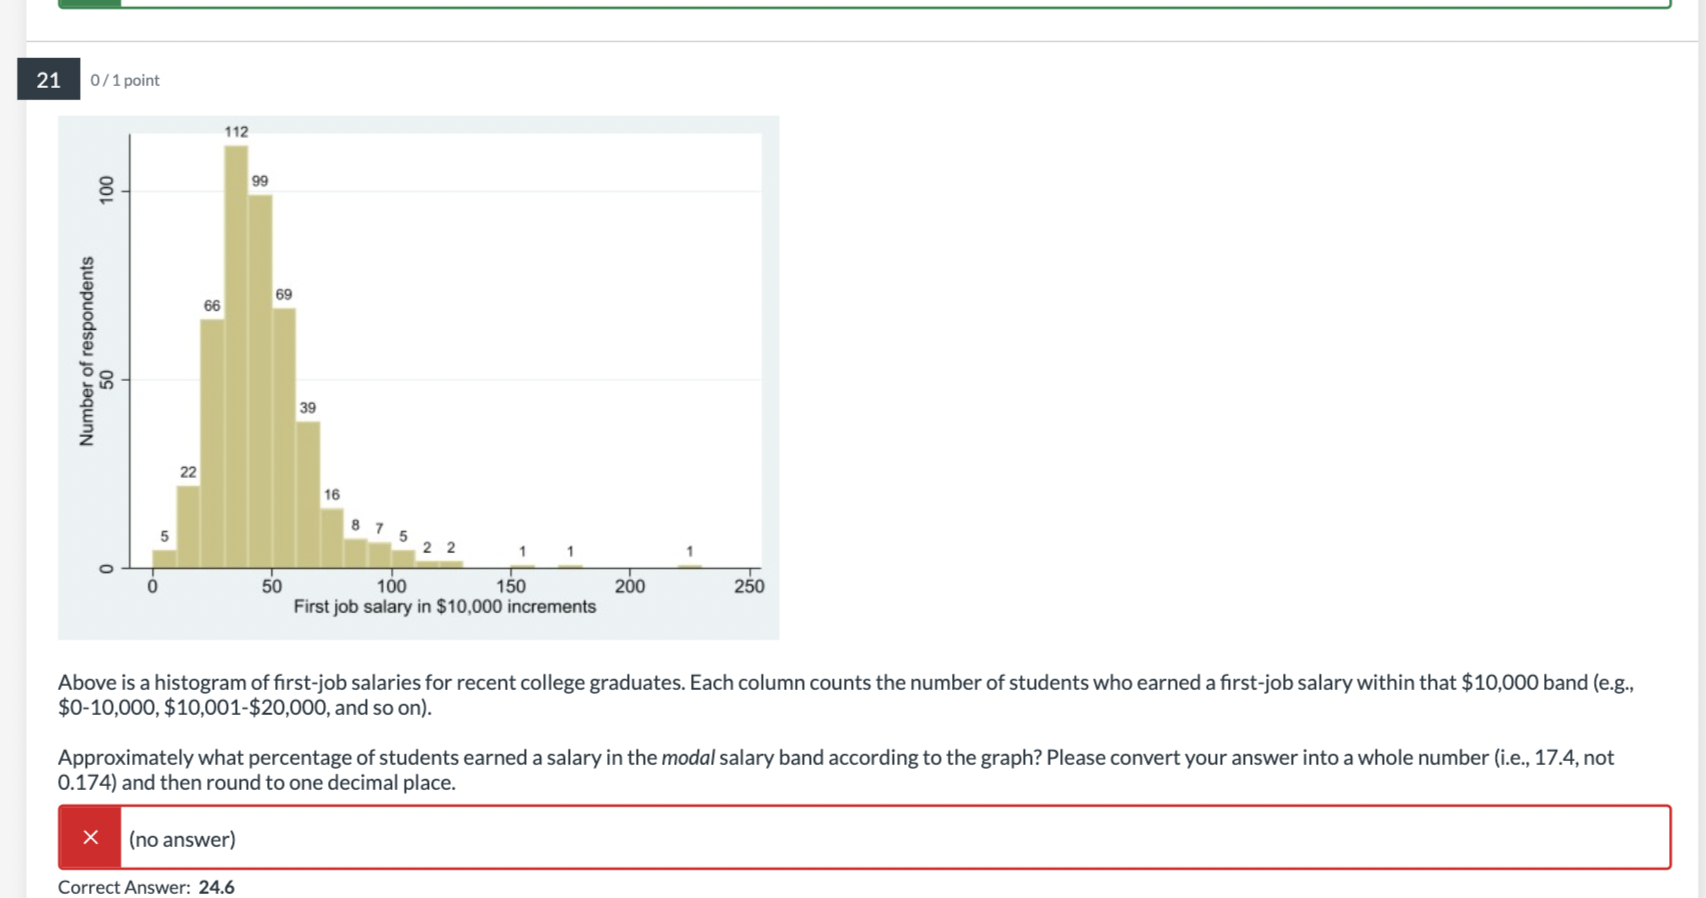This screenshot has height=898, width=1706.
Task: Click the bar label "39" in histogram
Action: coord(308,408)
